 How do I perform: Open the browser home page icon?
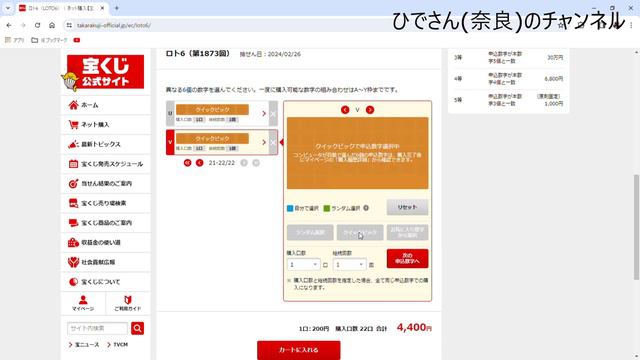click(52, 25)
